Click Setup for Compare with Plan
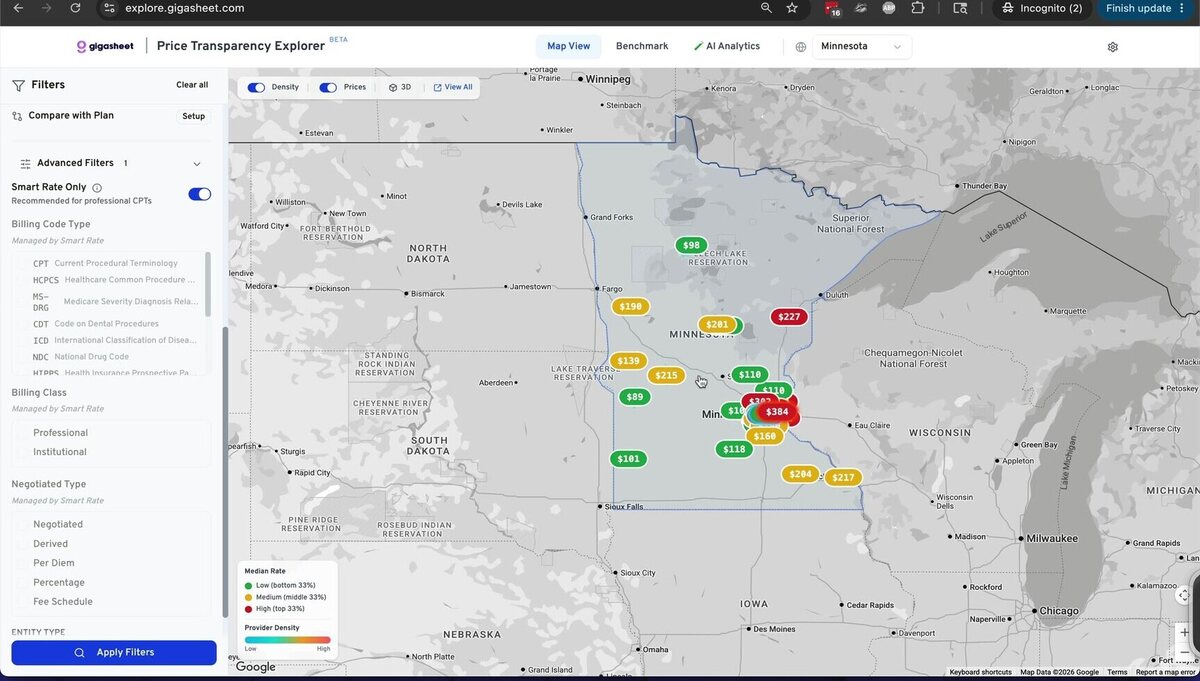The image size is (1200, 681). point(194,116)
